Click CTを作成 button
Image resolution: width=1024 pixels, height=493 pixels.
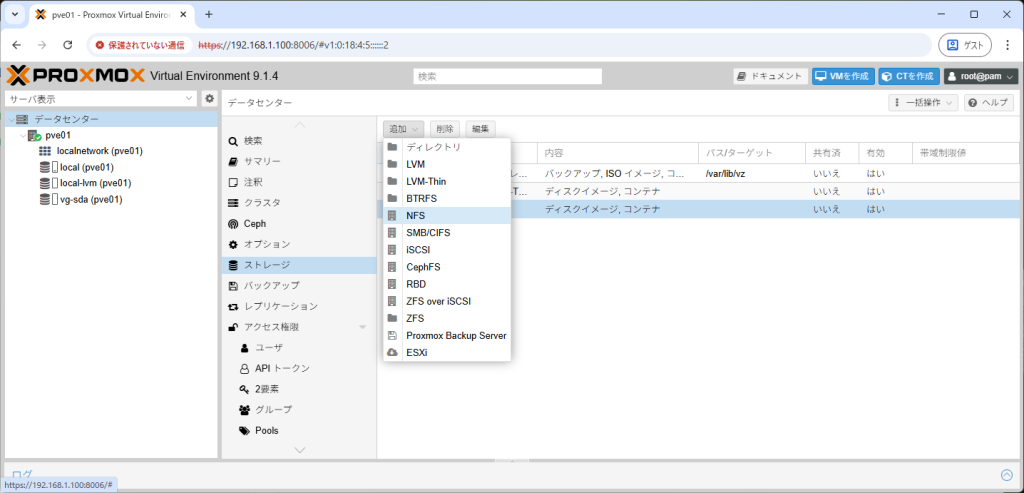909,76
